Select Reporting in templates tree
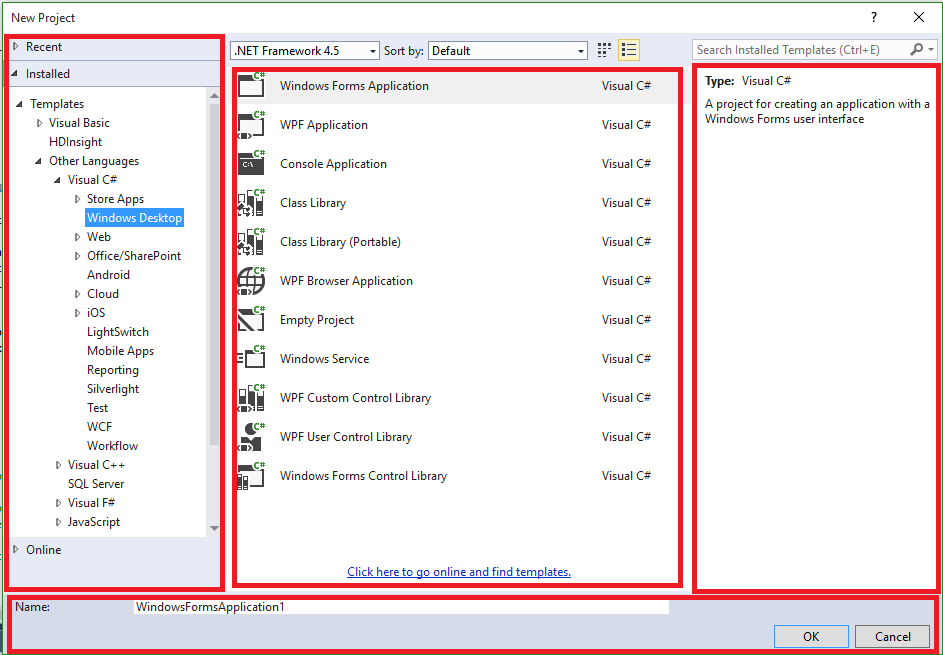This screenshot has width=943, height=655. (x=112, y=370)
